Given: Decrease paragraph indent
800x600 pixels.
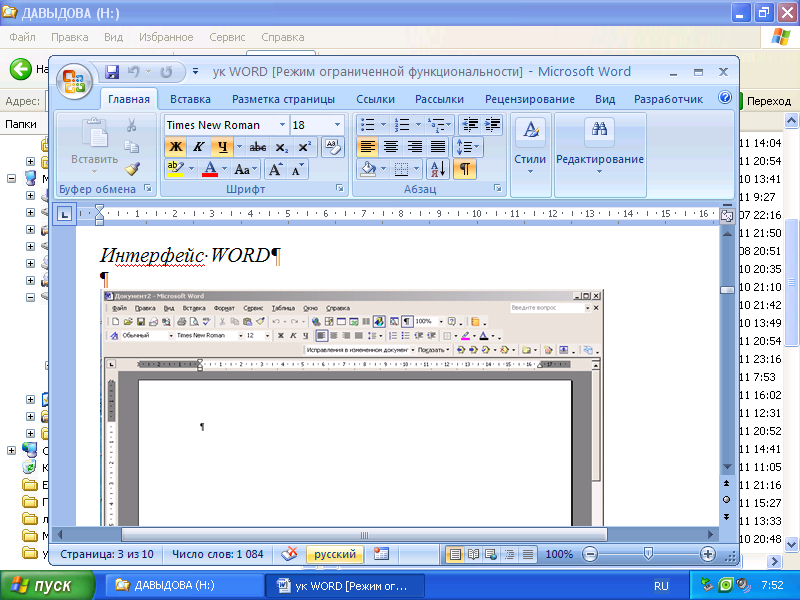Looking at the screenshot, I should 469,125.
